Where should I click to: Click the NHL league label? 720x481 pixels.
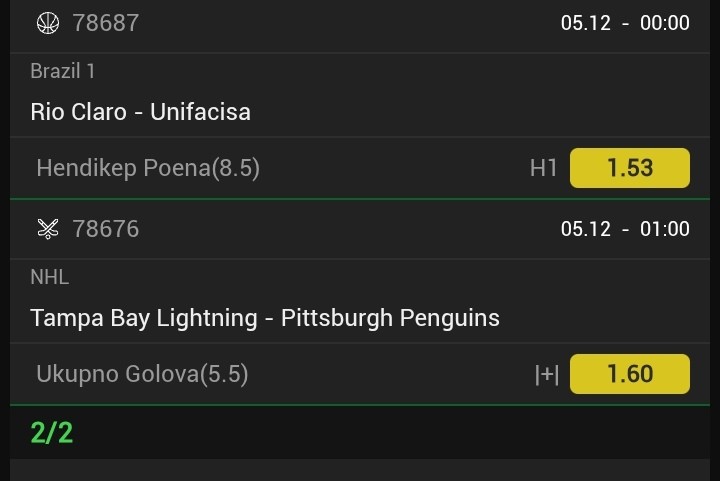tap(49, 277)
